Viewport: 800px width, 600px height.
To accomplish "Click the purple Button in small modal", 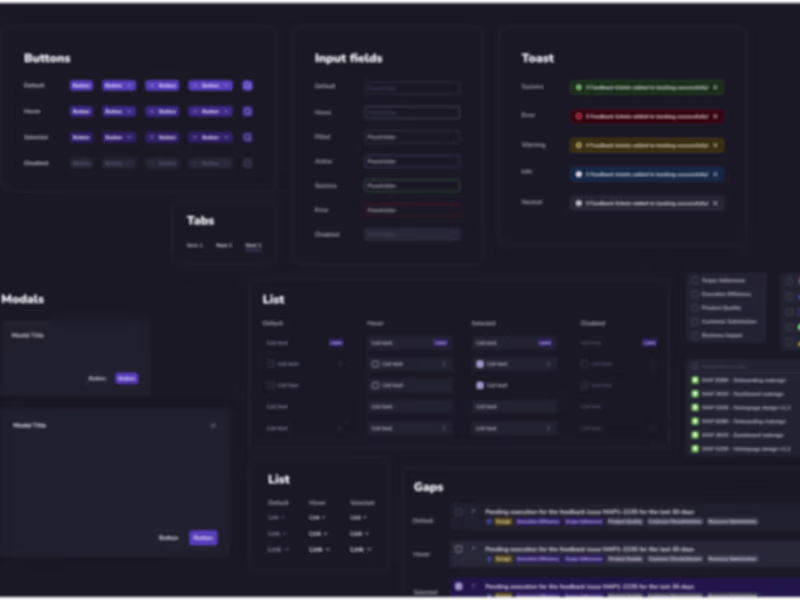I will coord(127,379).
